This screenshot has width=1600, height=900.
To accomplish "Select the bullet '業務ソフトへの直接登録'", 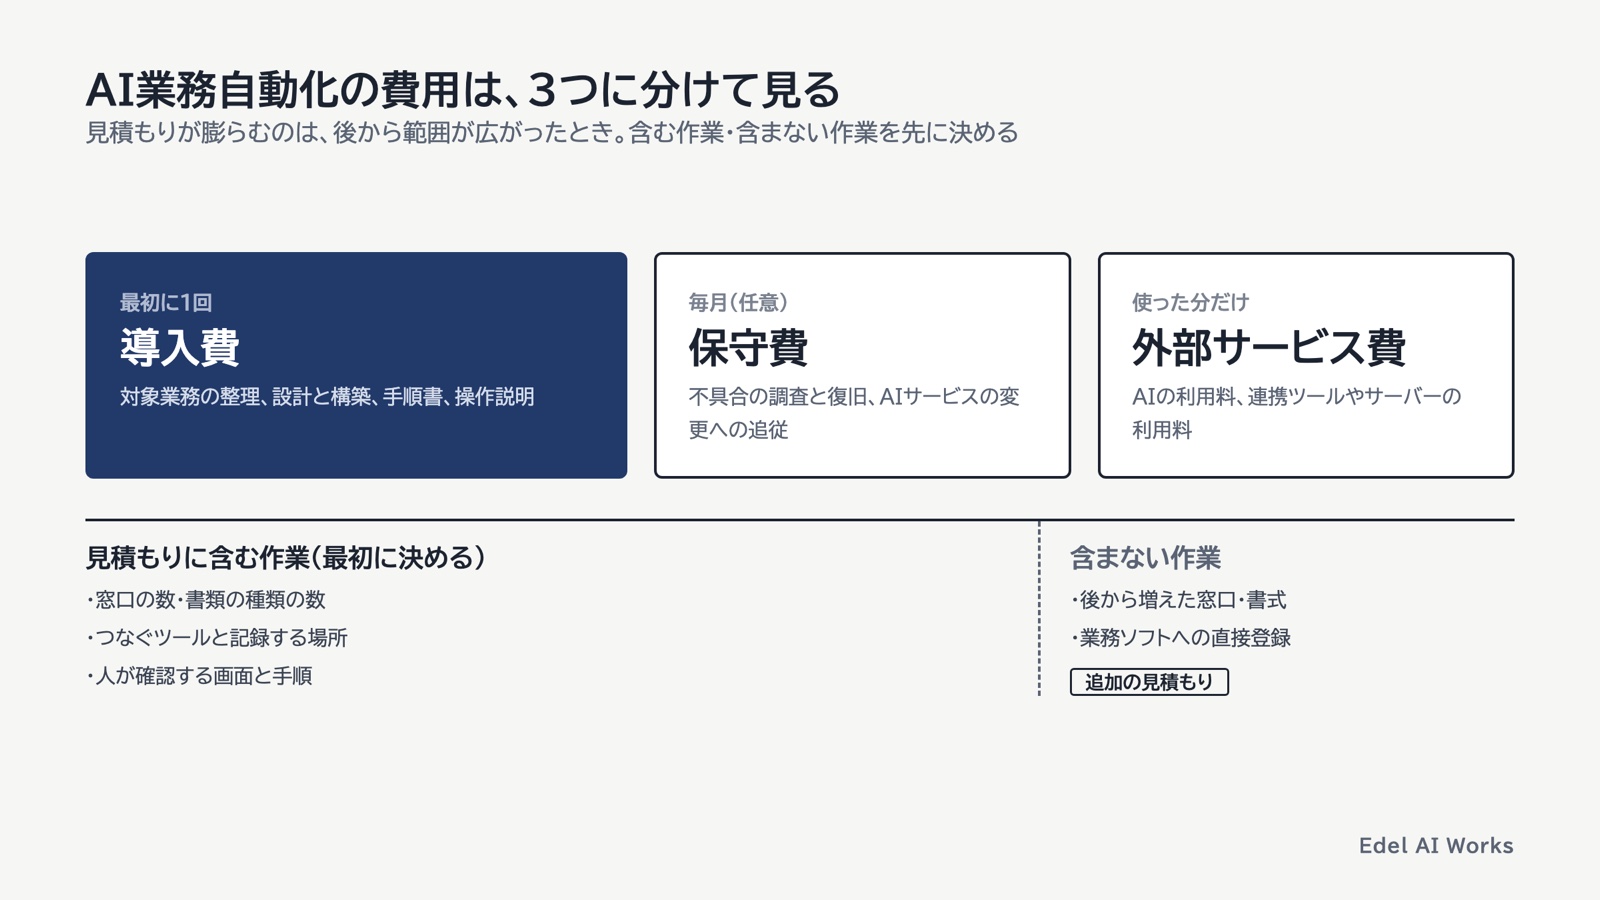I will click(1181, 638).
